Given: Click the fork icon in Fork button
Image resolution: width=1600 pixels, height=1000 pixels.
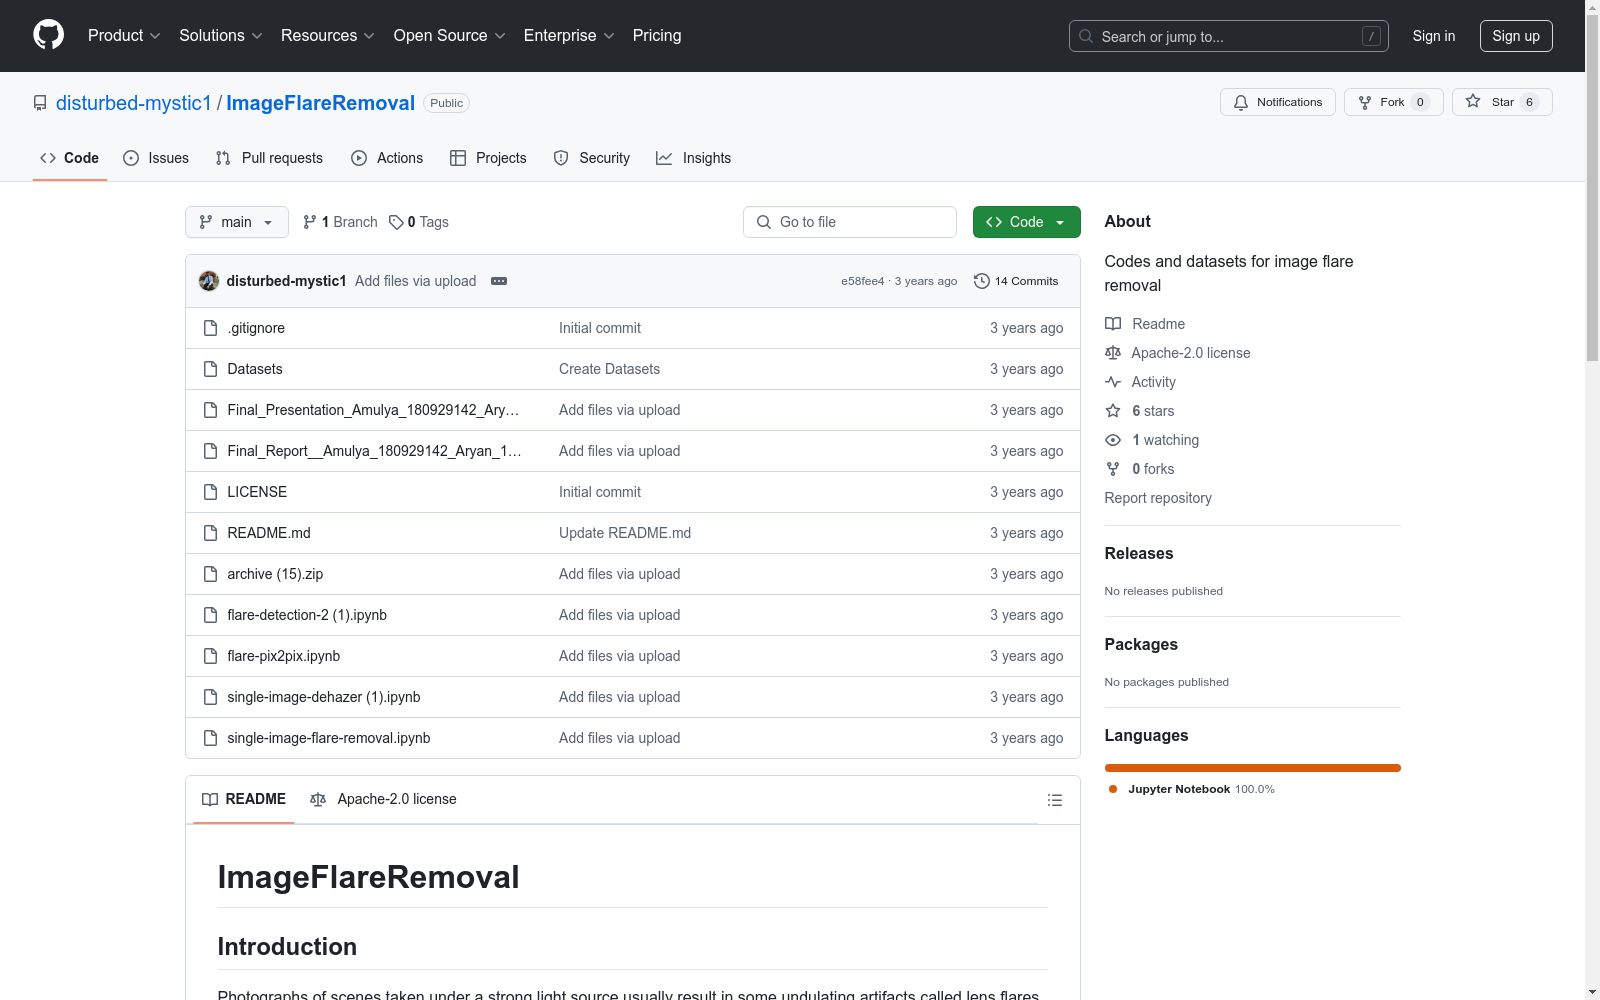Looking at the screenshot, I should pos(1365,102).
